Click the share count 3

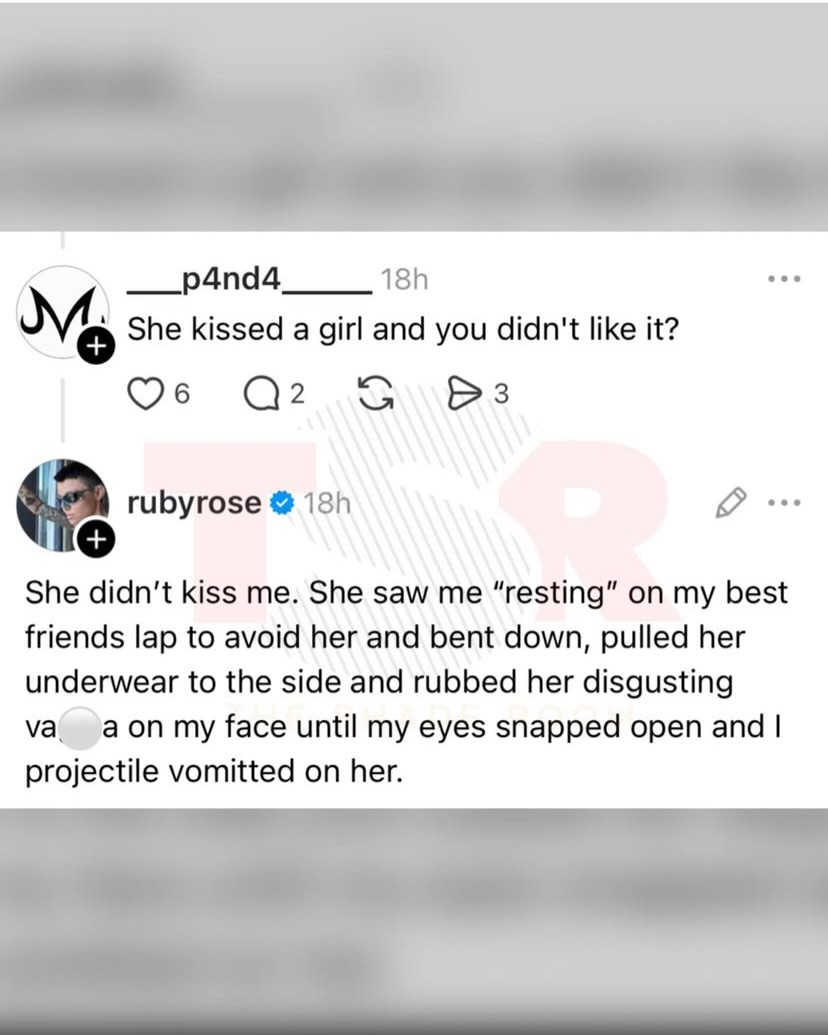pos(502,394)
